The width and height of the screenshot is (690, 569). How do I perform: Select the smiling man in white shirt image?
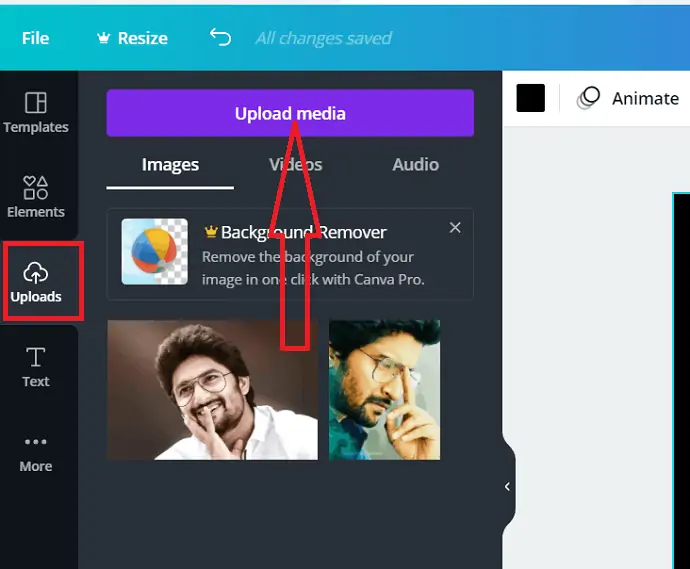tap(213, 390)
